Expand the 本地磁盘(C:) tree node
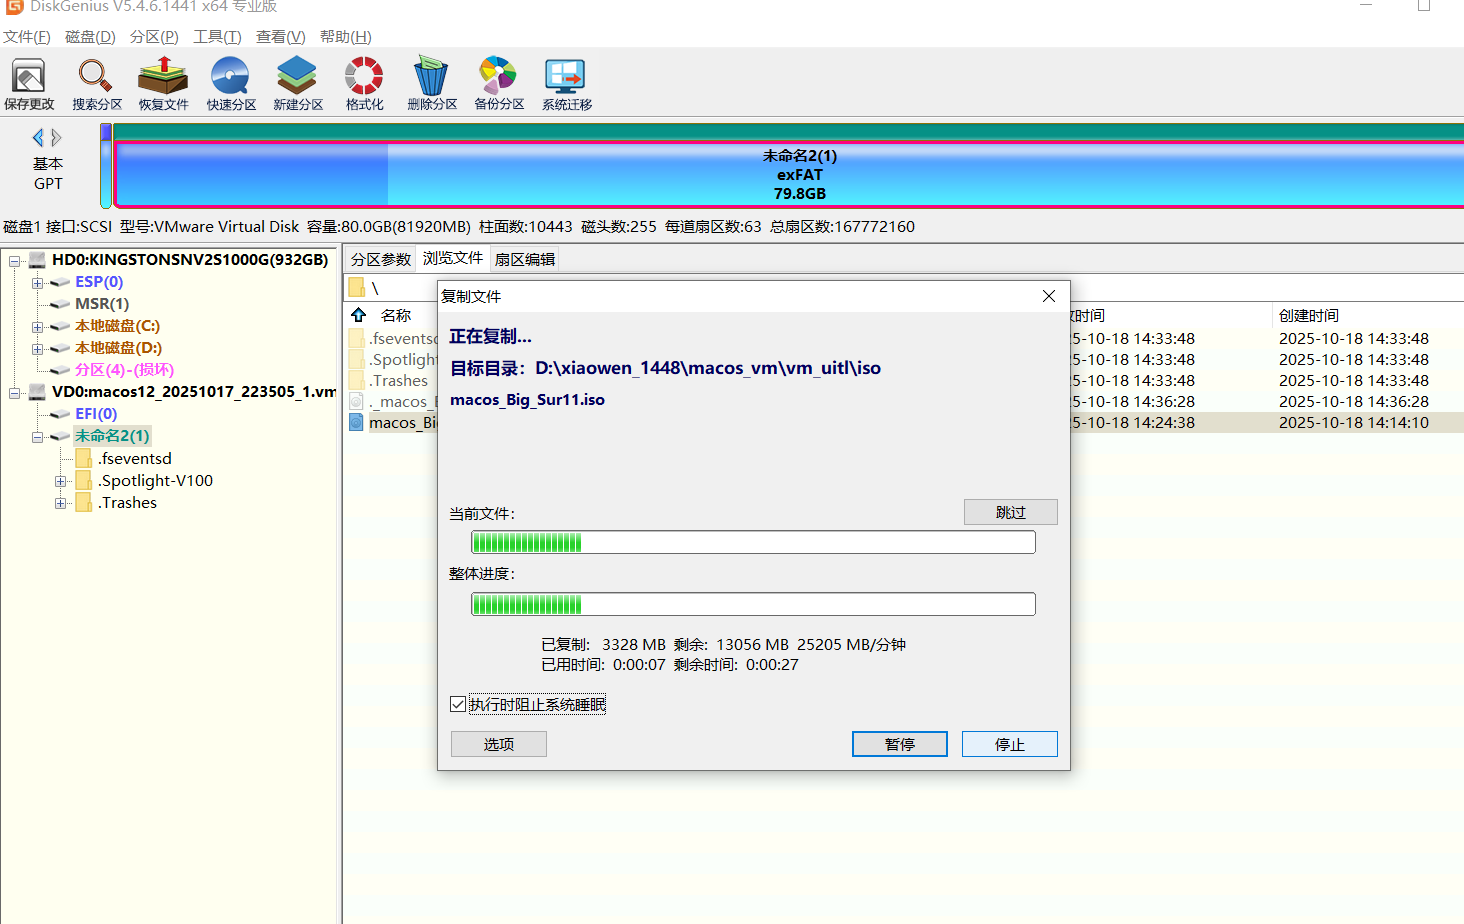The height and width of the screenshot is (924, 1464). [x=37, y=327]
